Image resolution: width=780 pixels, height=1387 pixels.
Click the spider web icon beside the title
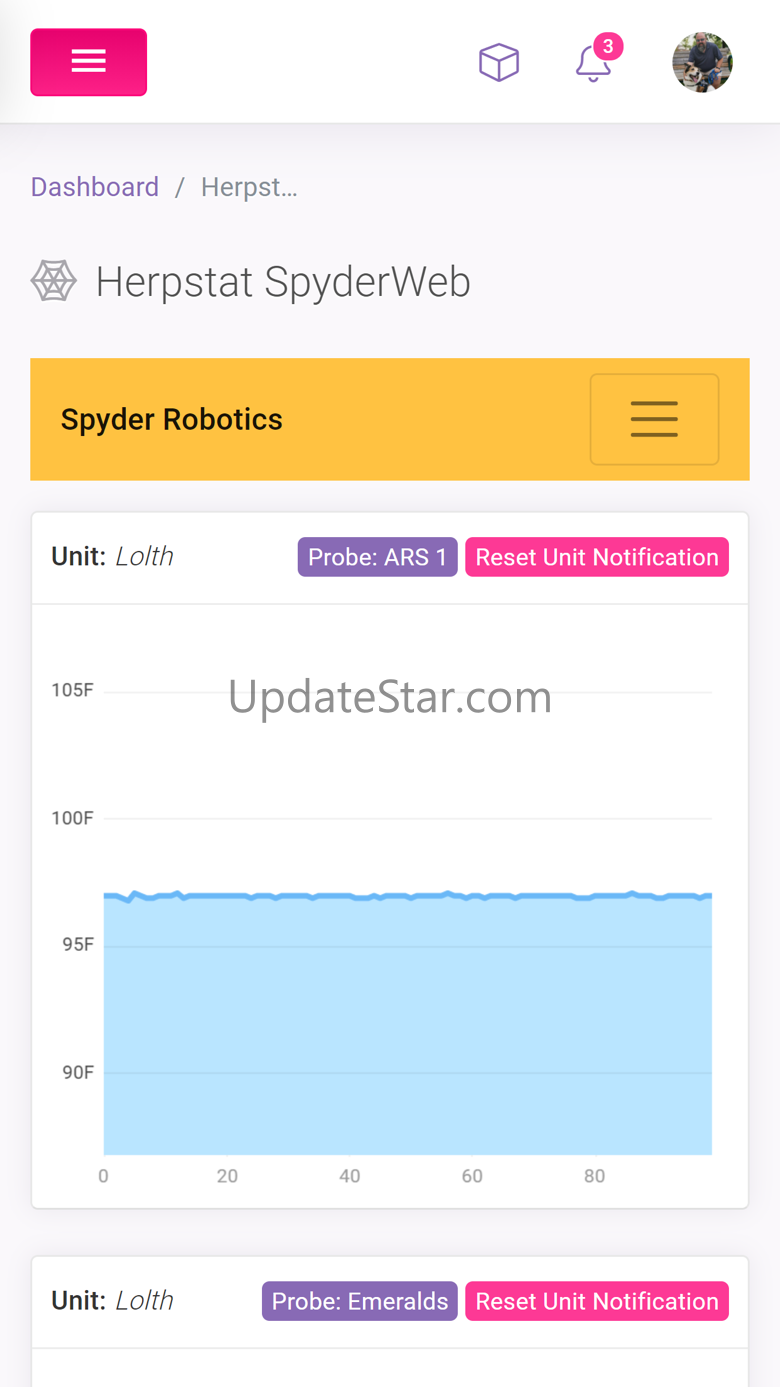[x=54, y=281]
